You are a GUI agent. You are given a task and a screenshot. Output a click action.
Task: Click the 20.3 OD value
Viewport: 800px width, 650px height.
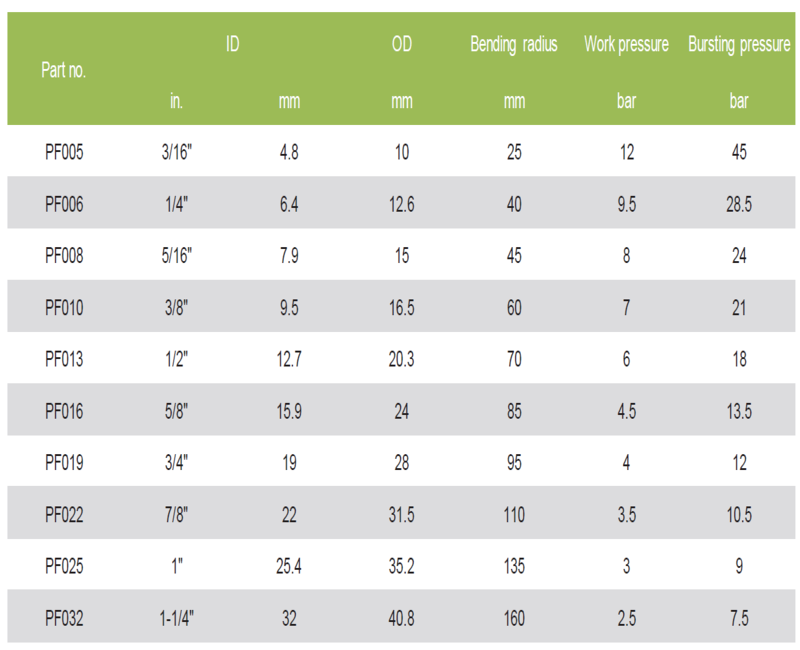[x=401, y=360]
